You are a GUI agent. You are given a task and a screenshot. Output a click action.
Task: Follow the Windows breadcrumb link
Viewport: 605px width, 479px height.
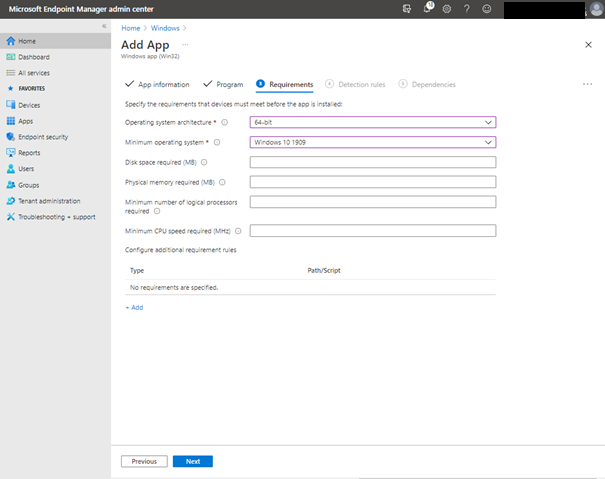tap(165, 28)
